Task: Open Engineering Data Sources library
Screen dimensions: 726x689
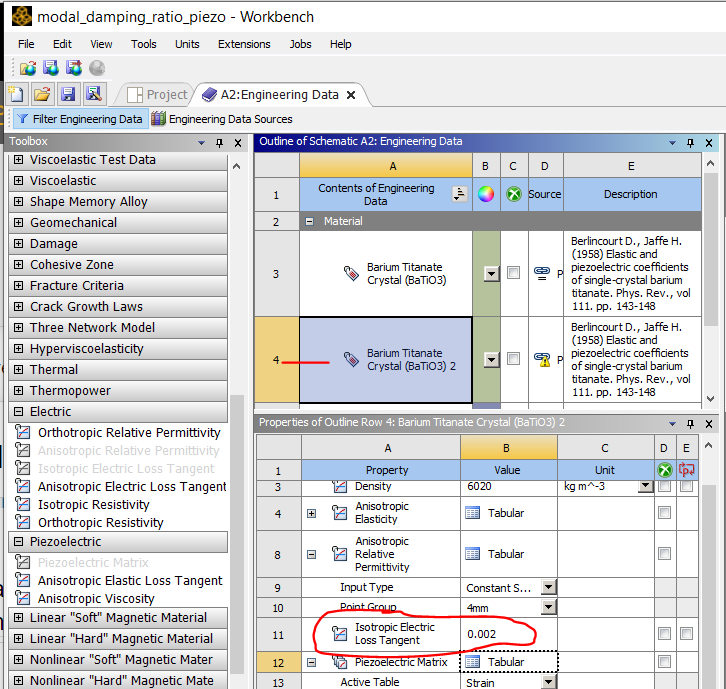Action: (x=222, y=119)
